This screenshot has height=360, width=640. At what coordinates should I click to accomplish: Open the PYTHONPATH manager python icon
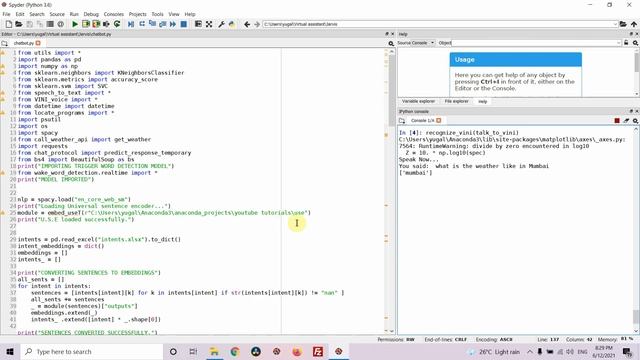pyautogui.click(x=232, y=24)
